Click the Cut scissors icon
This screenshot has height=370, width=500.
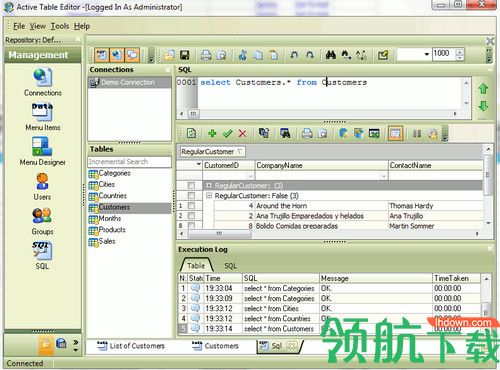[243, 55]
